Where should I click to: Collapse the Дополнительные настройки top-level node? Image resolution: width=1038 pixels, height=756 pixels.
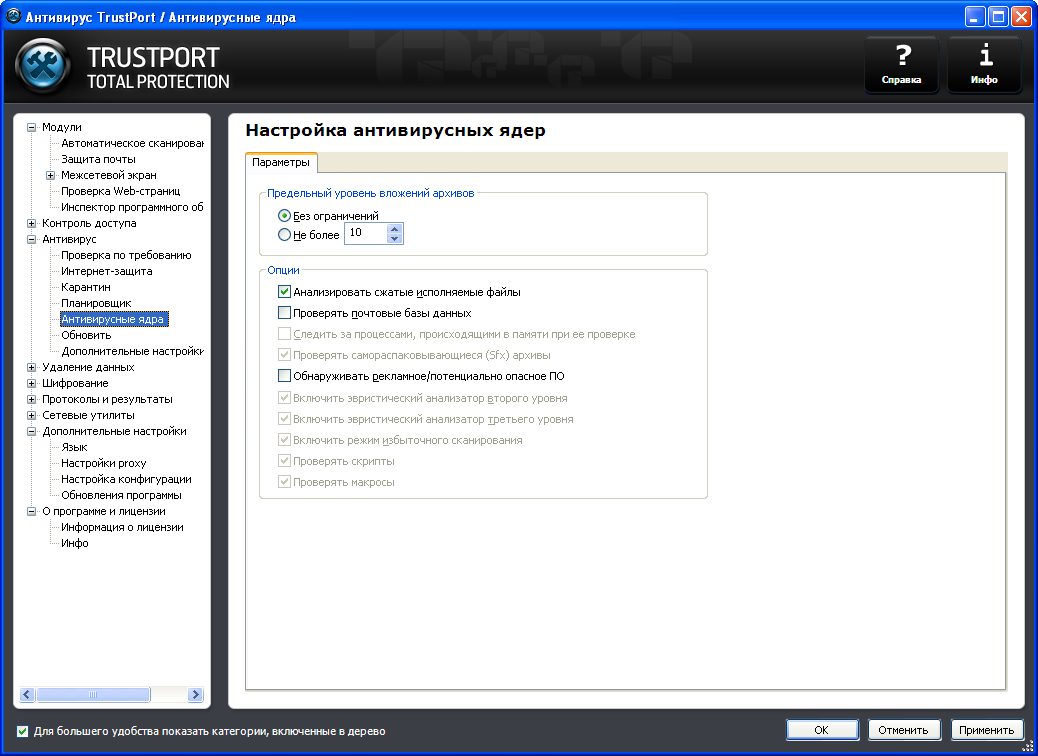(31, 432)
